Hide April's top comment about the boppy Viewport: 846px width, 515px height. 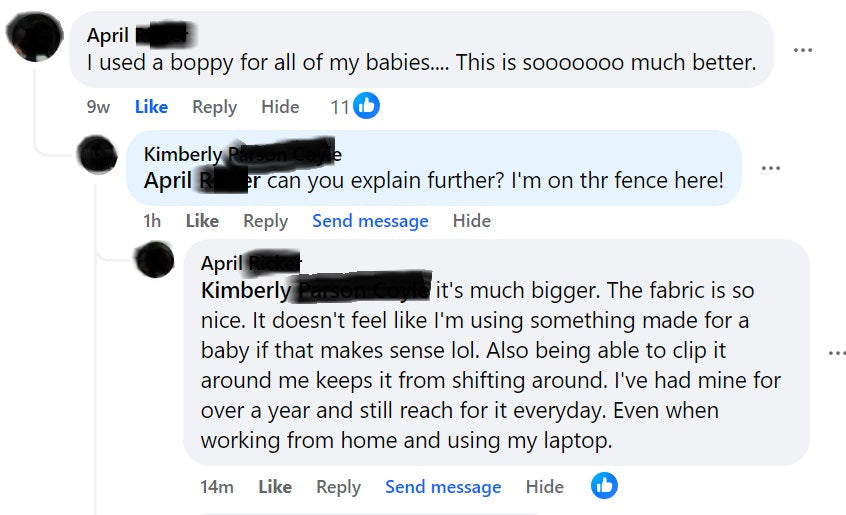[x=280, y=107]
